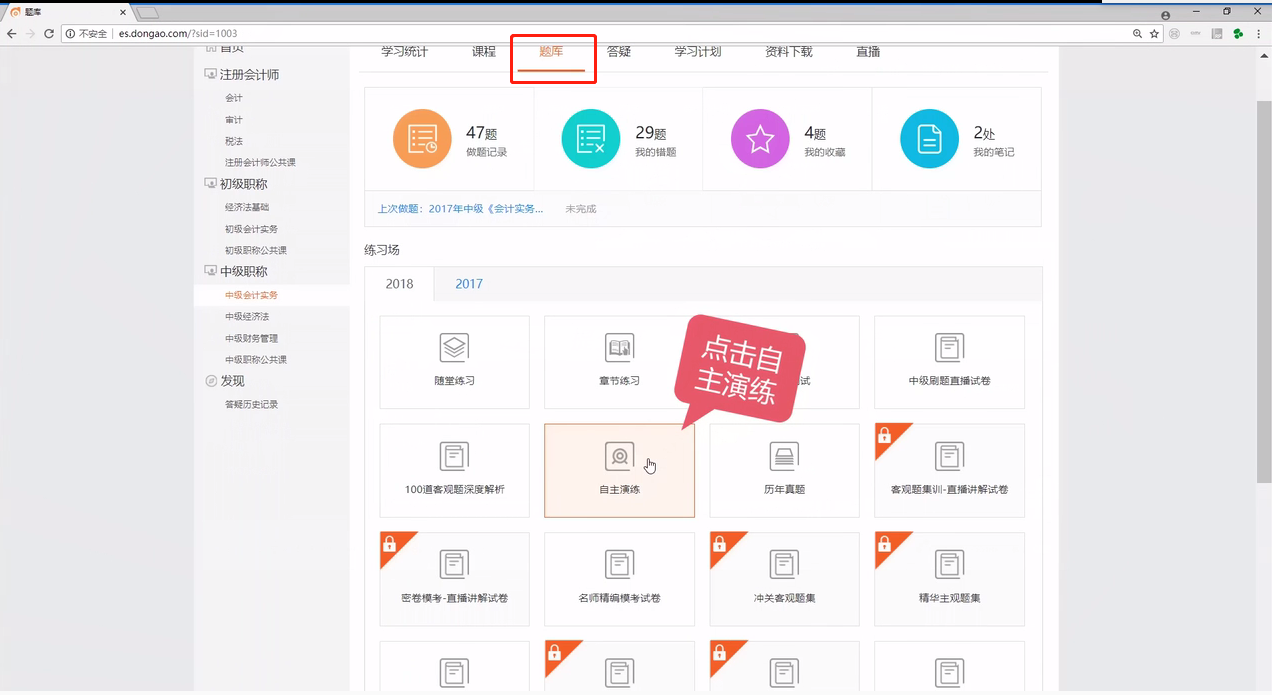Switch to the 2017 practice tab

(469, 284)
